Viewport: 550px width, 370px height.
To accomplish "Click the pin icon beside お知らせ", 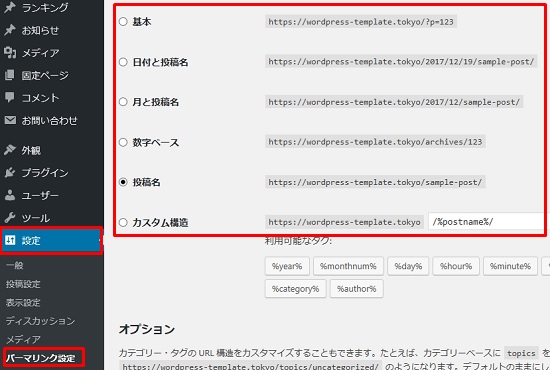I will point(10,30).
